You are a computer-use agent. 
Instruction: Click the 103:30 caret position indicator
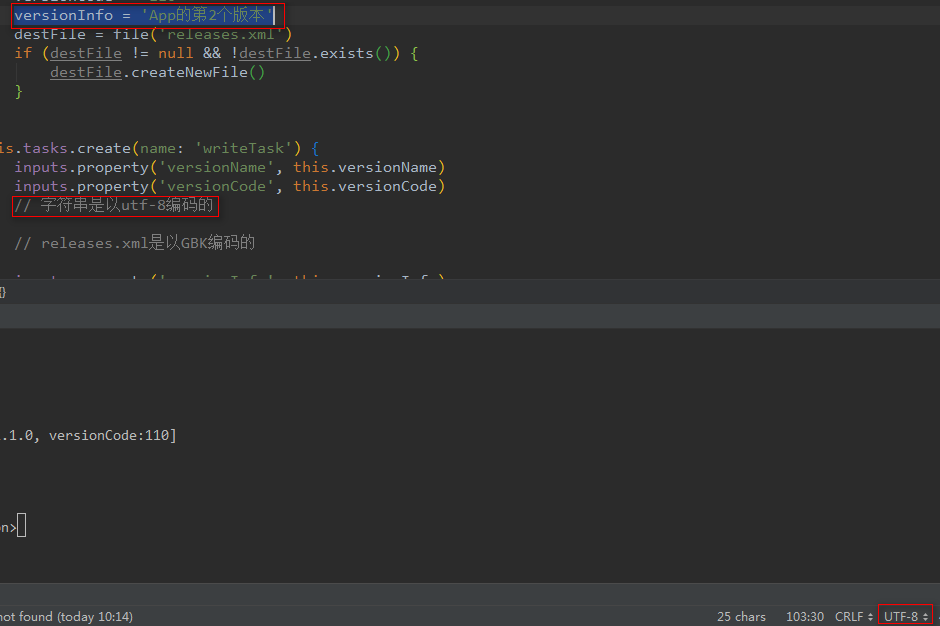click(x=804, y=616)
